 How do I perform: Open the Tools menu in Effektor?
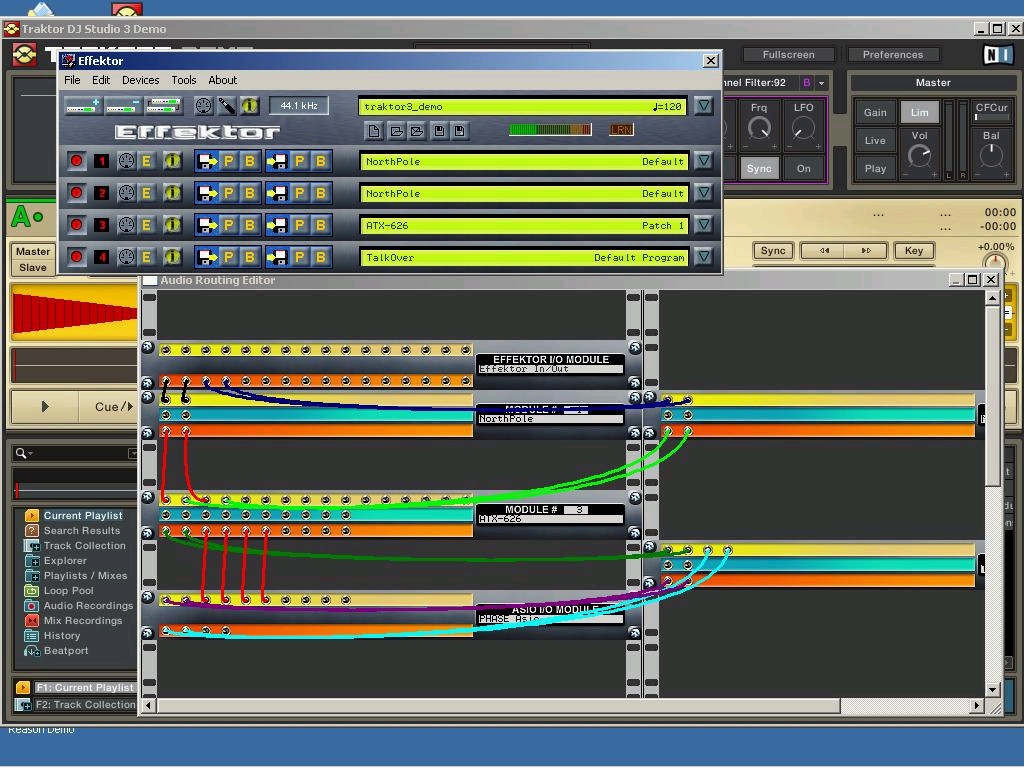(184, 80)
